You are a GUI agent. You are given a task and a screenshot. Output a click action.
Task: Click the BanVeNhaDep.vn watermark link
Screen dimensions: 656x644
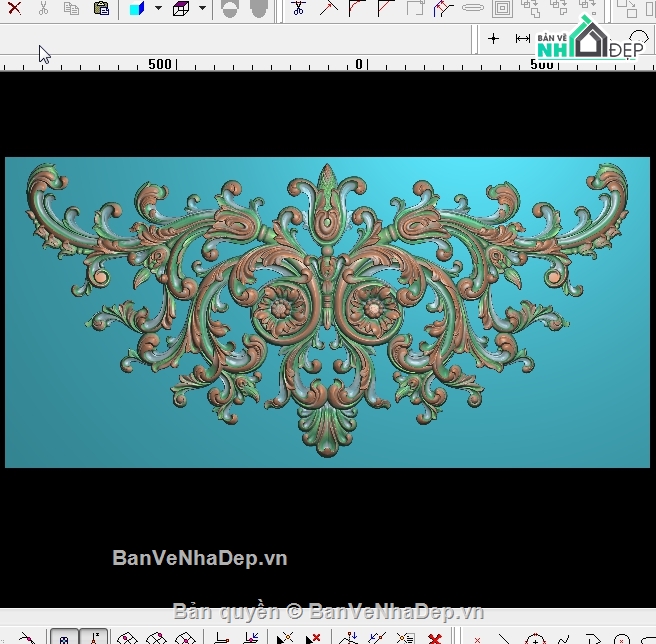point(200,558)
